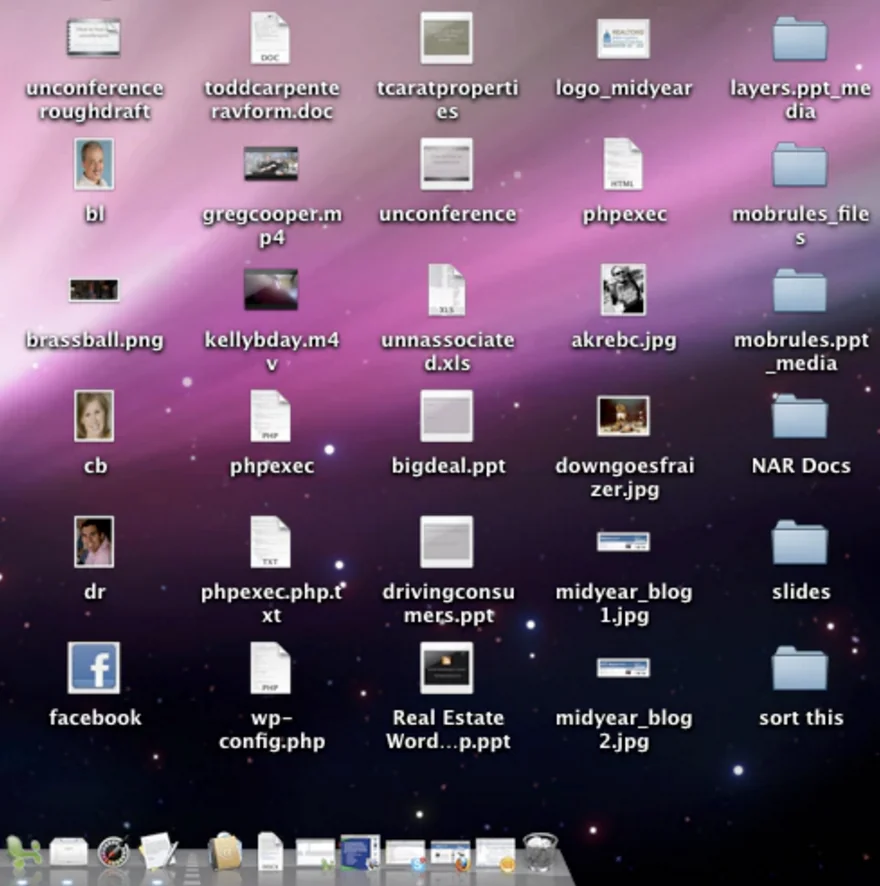Image resolution: width=880 pixels, height=886 pixels.
Task: Open the unnassociated.xls spreadsheet
Action: (447, 289)
